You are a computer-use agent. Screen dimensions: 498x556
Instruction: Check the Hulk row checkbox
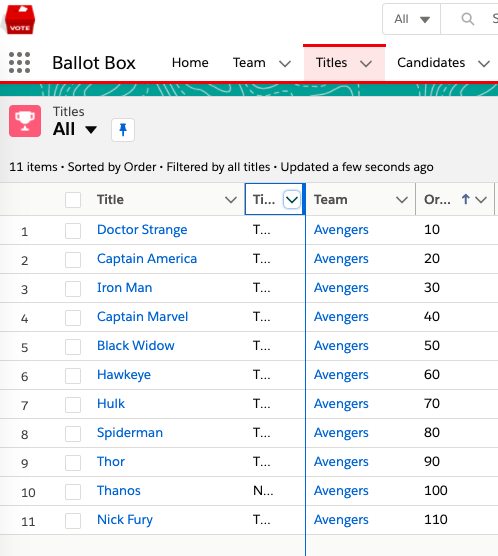(73, 405)
